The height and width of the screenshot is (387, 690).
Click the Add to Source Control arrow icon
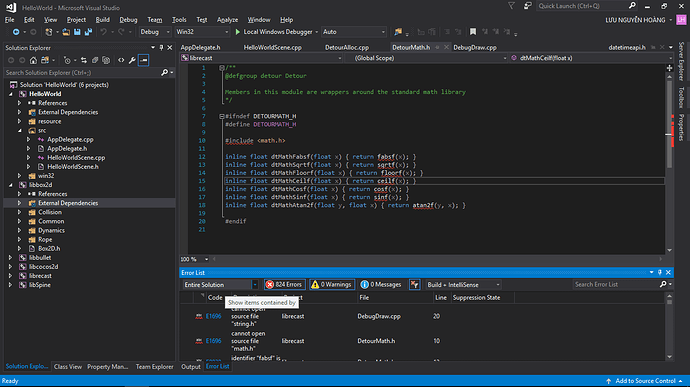pyautogui.click(x=609, y=381)
